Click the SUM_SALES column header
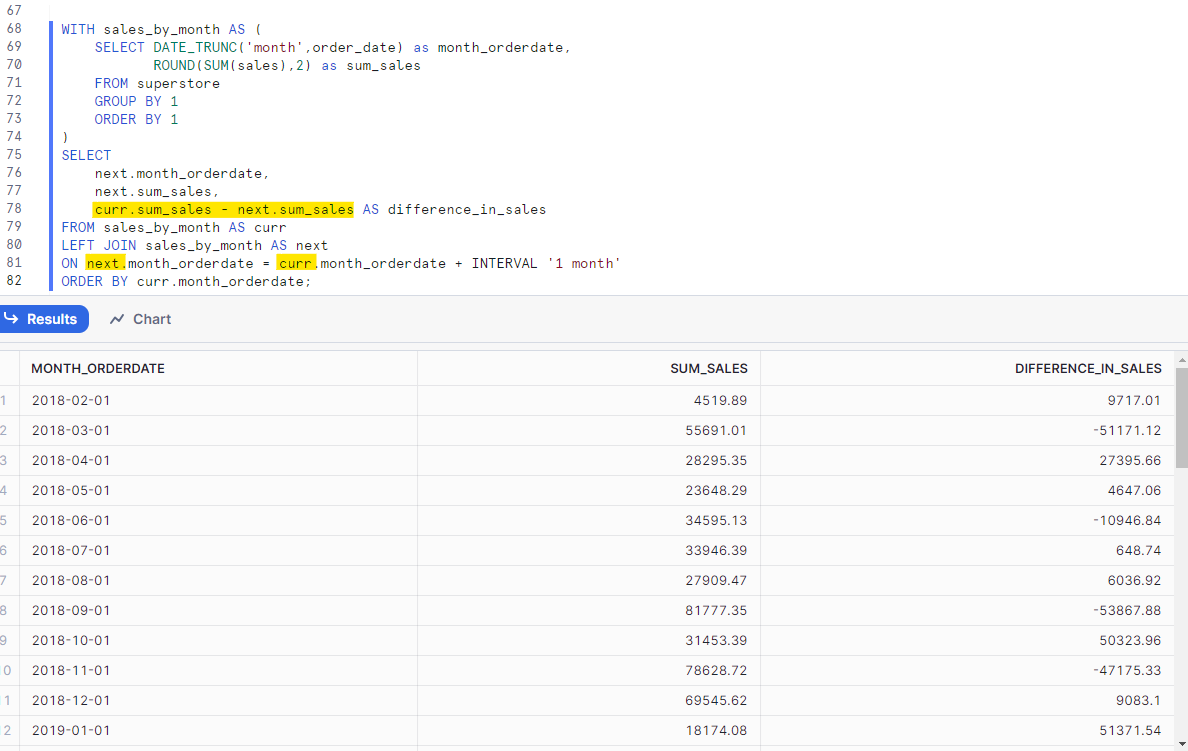 708,369
